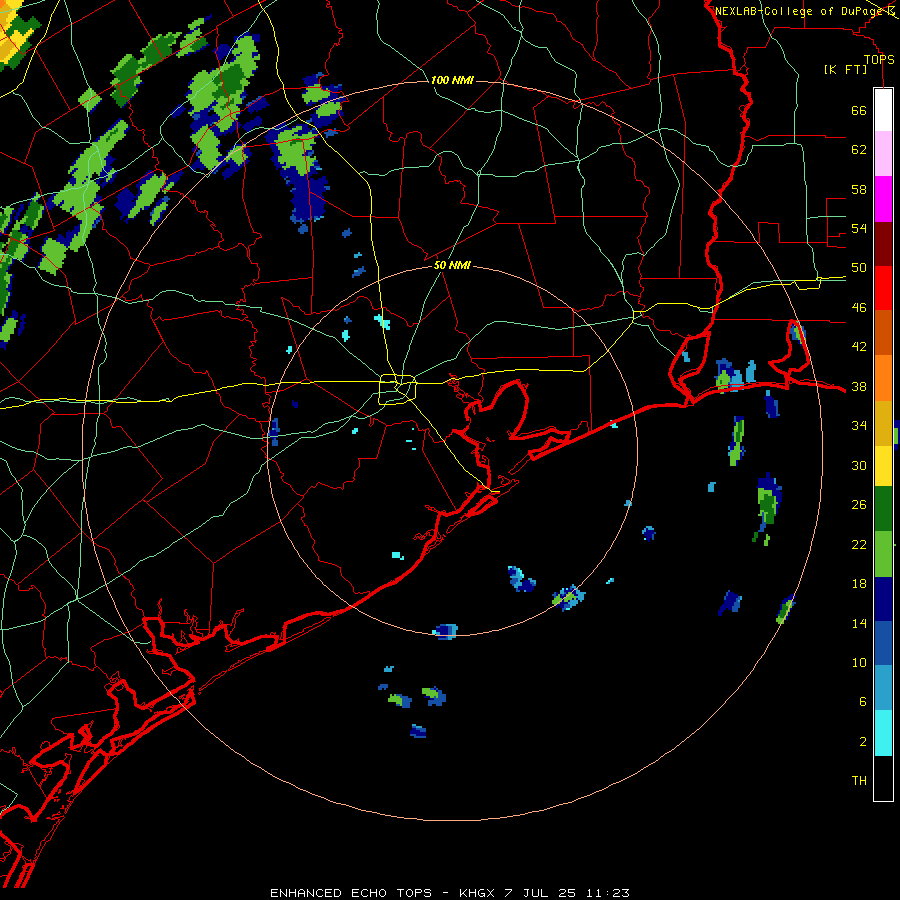900x900 pixels.
Task: Click the "22" legend value
Action: [x=859, y=544]
